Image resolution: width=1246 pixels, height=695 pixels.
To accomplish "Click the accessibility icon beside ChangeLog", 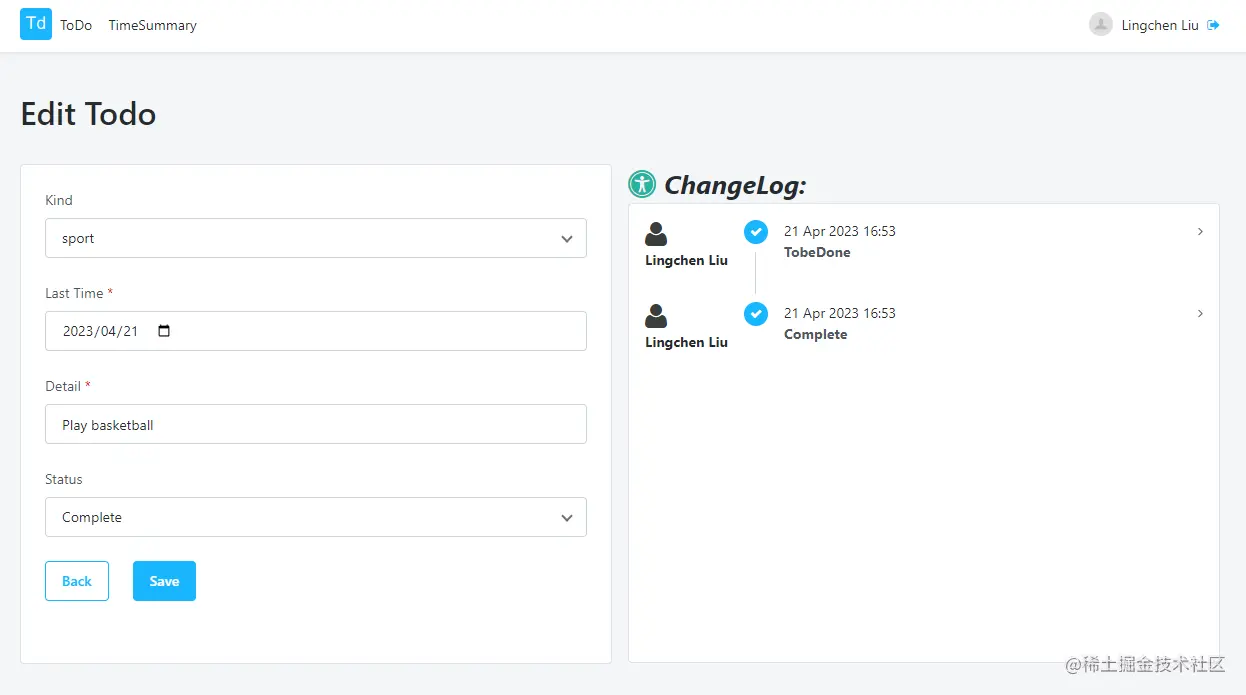I will pyautogui.click(x=642, y=184).
